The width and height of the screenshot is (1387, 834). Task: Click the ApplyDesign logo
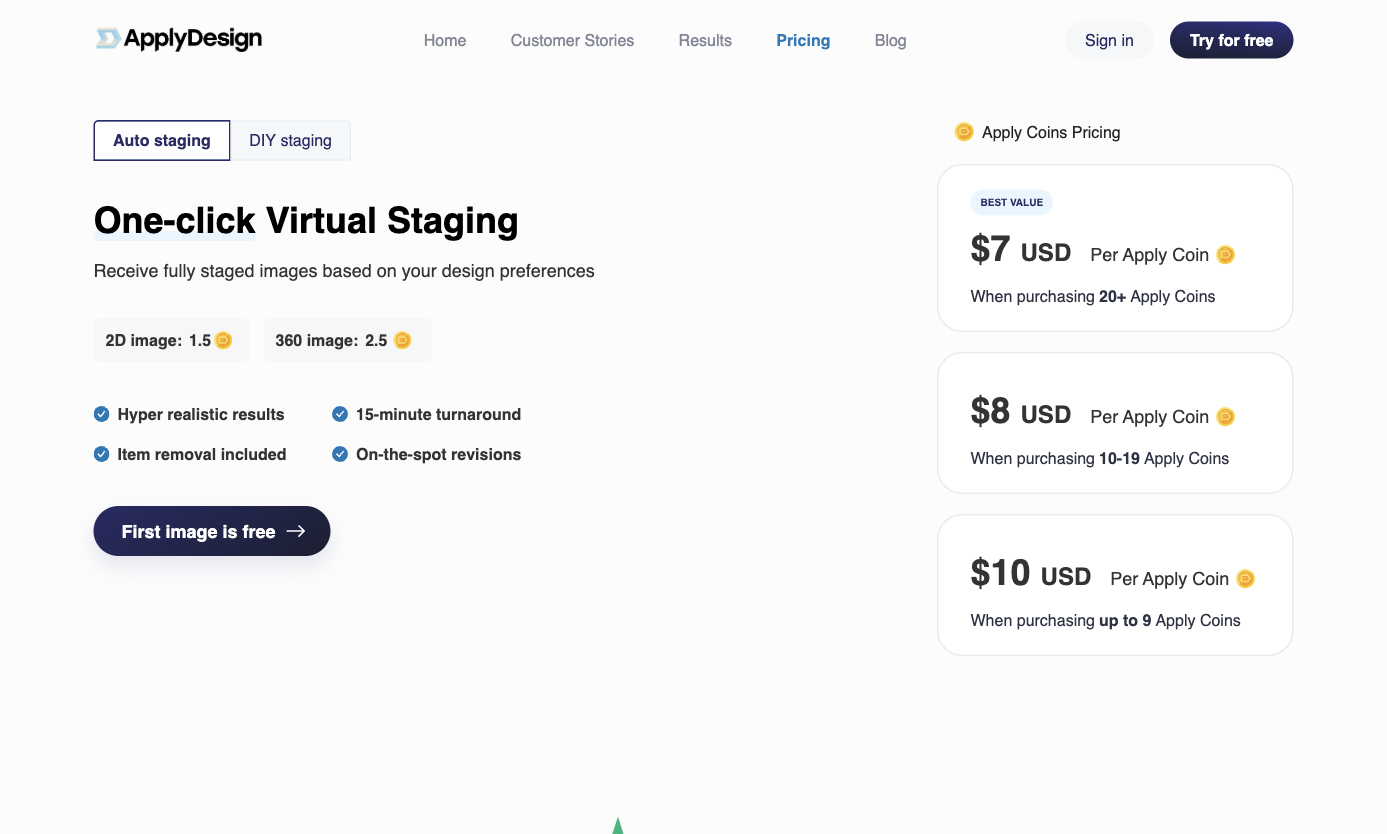tap(178, 39)
